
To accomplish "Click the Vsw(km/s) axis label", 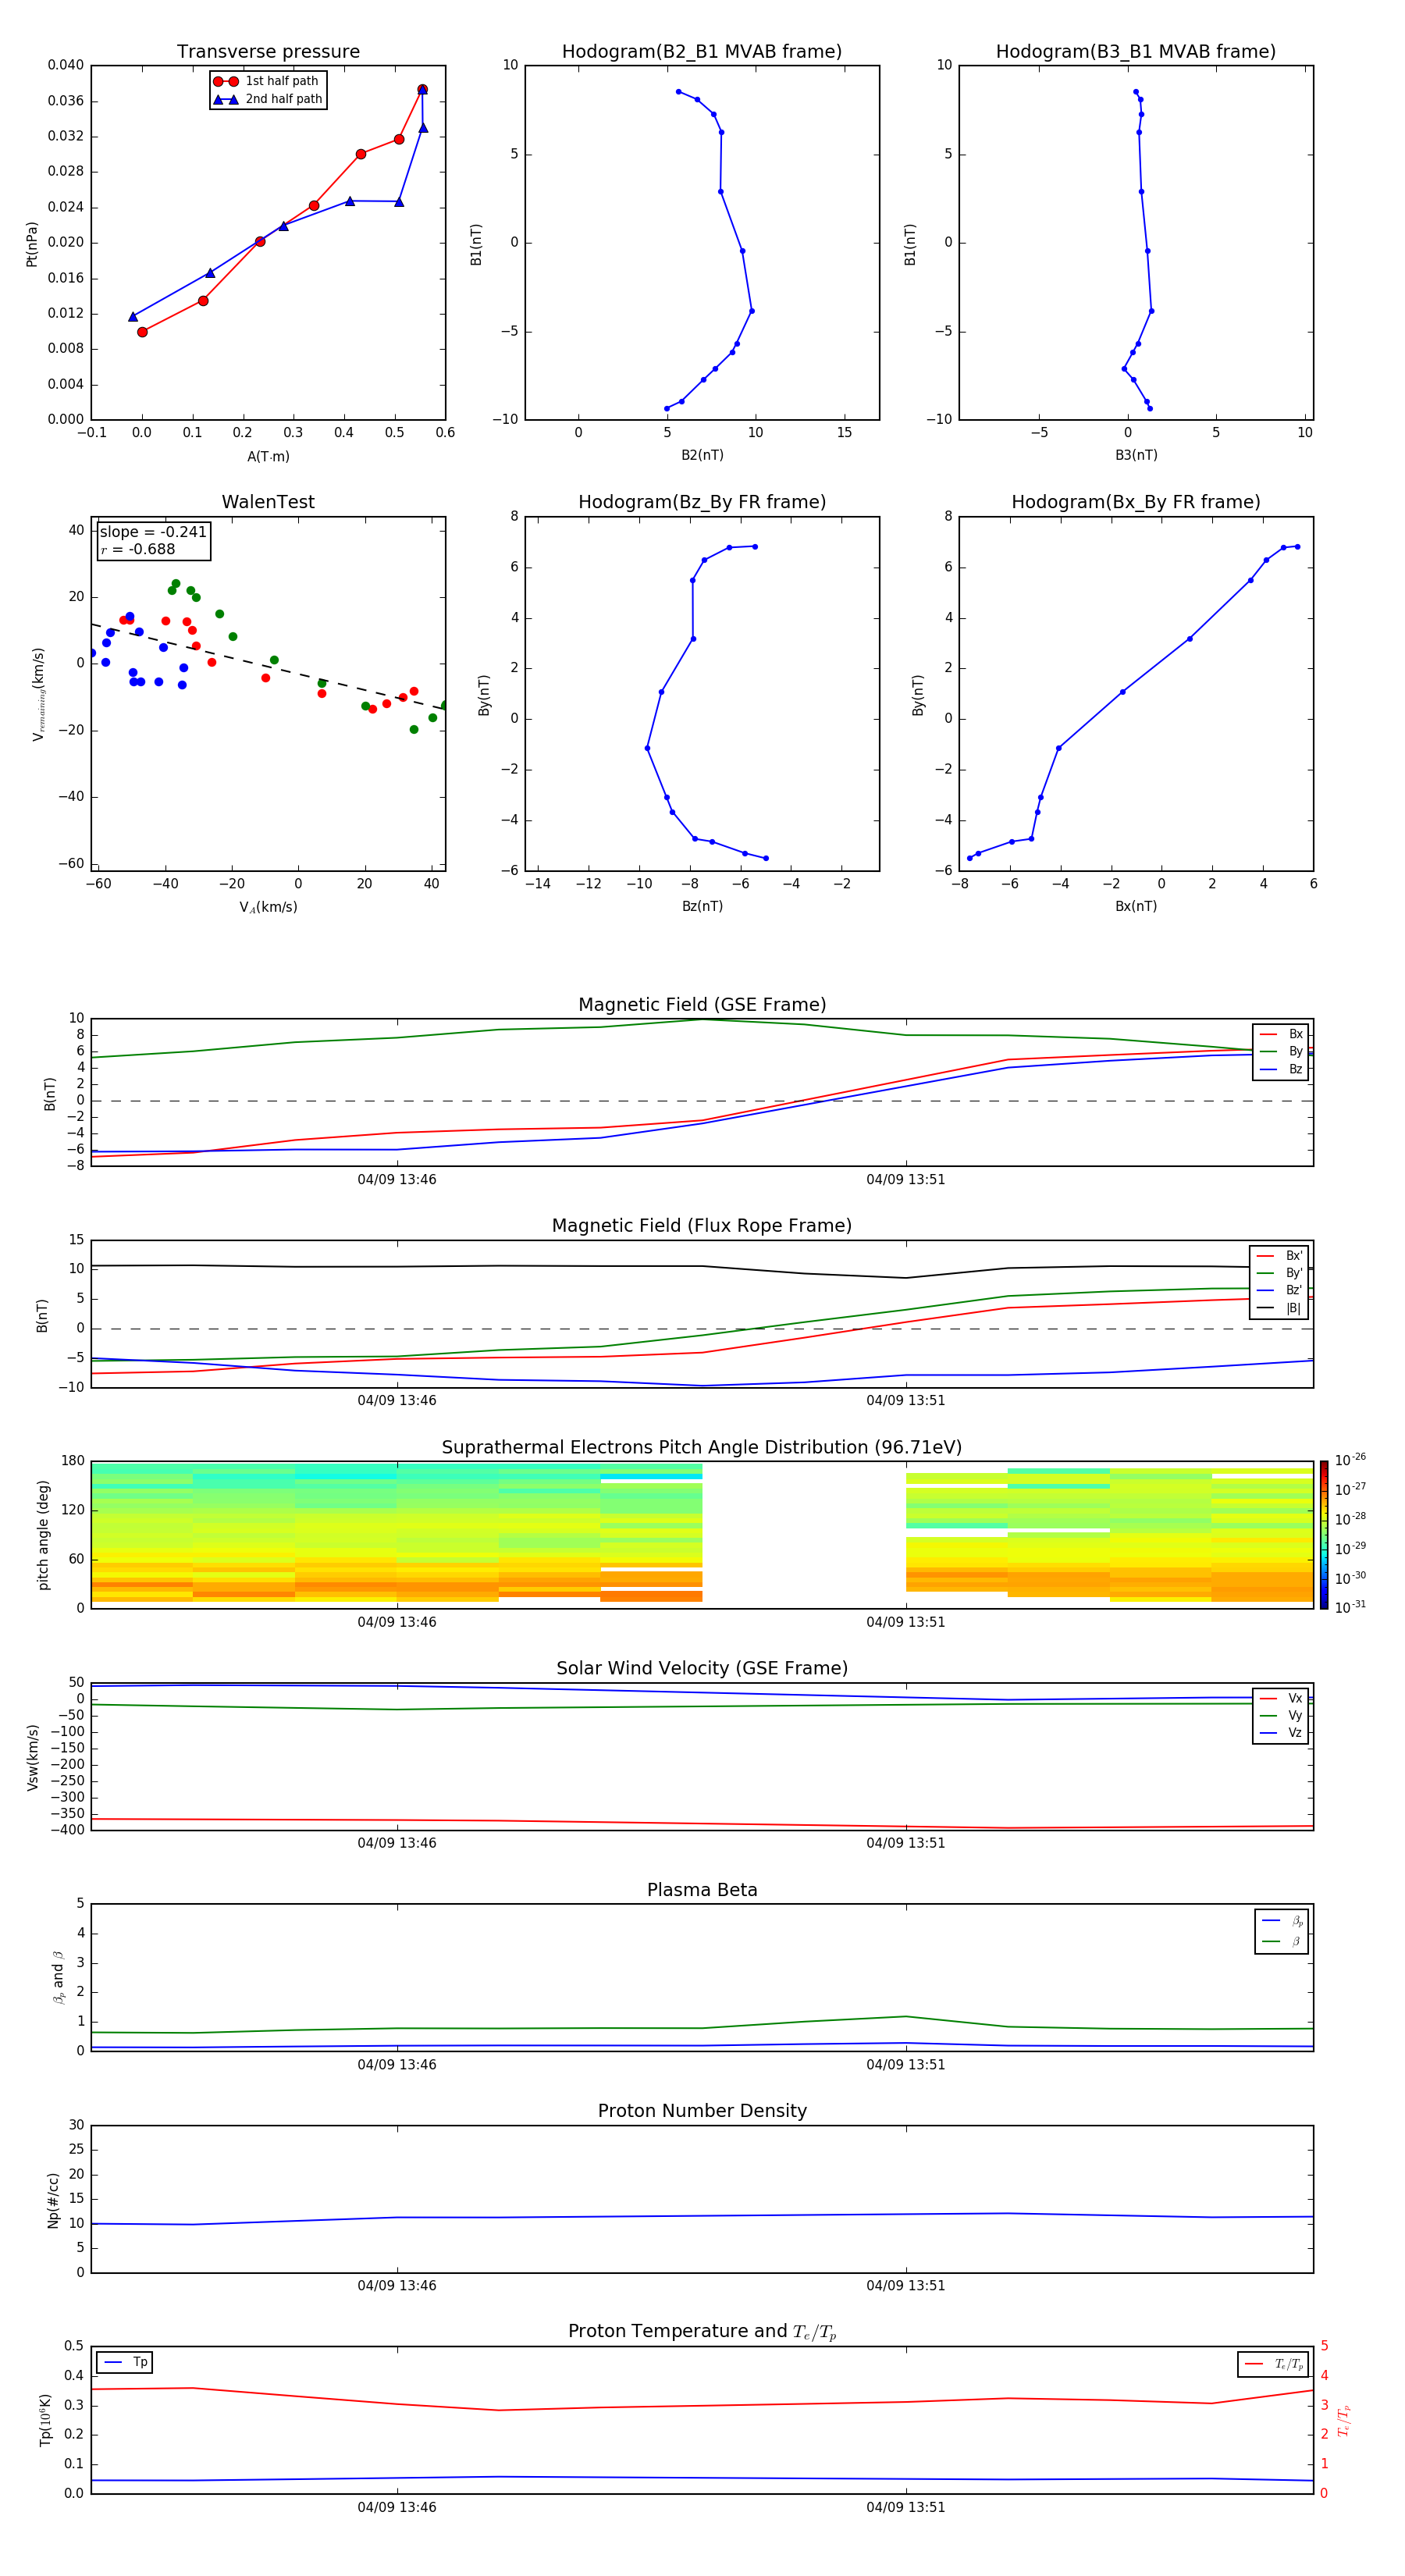I will [33, 1756].
